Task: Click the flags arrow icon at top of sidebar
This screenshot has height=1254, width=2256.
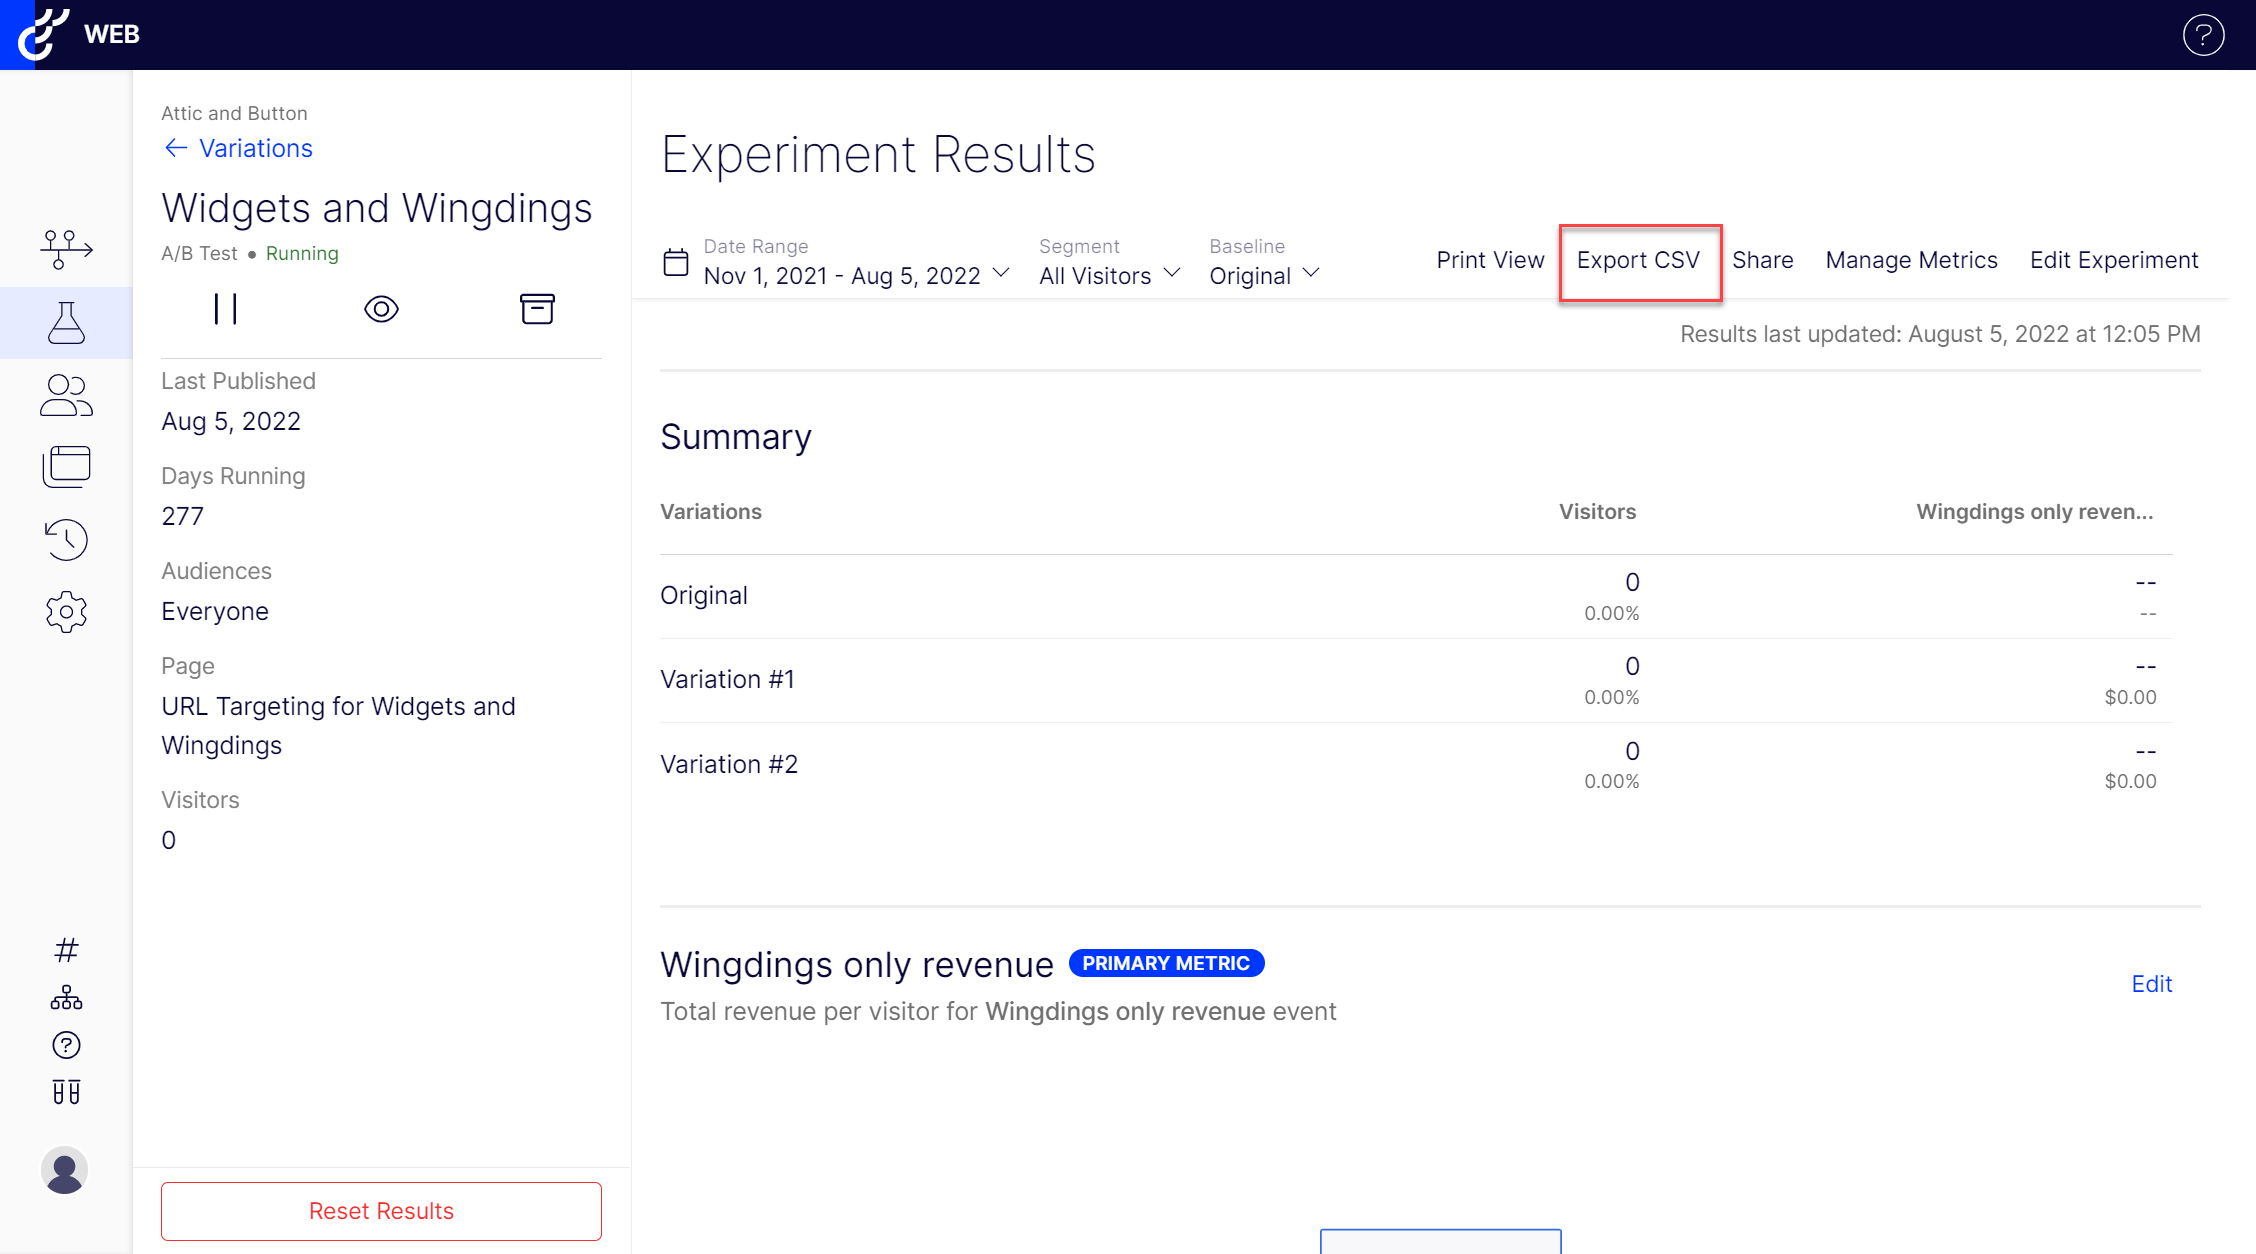Action: pos(66,248)
